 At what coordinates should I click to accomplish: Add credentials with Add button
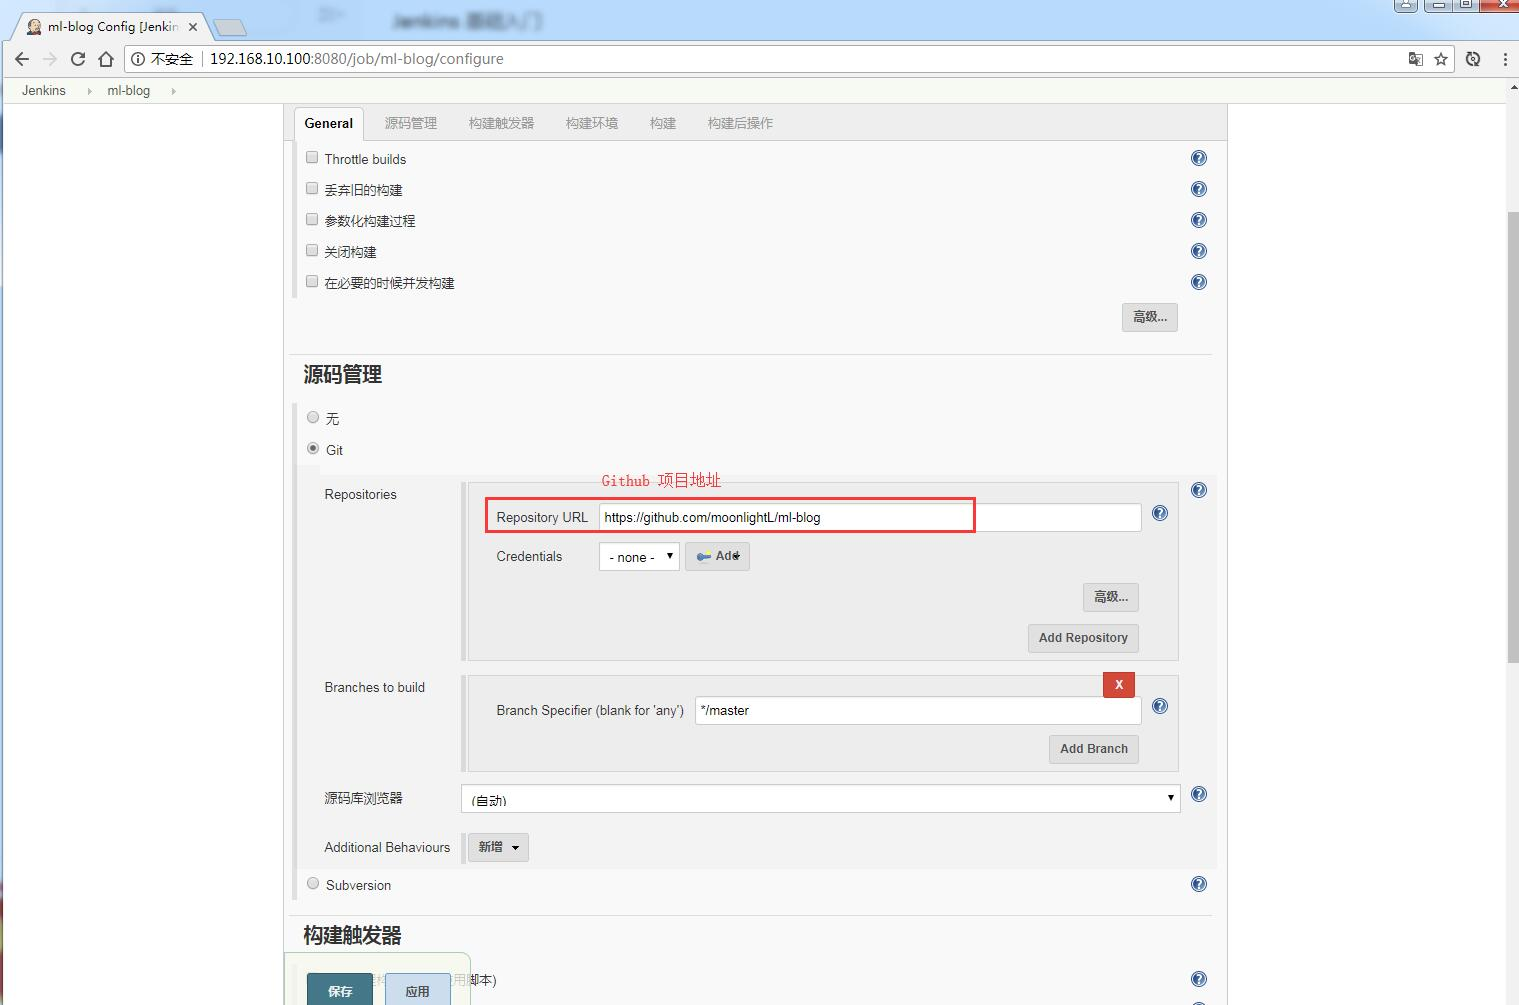(x=717, y=556)
